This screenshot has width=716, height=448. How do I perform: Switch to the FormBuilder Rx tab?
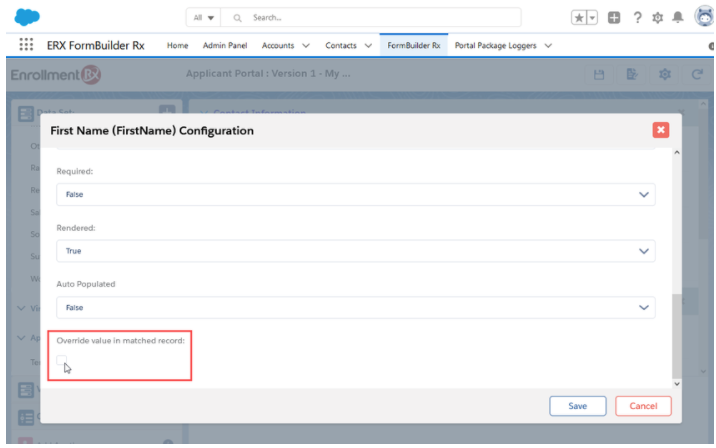[414, 45]
